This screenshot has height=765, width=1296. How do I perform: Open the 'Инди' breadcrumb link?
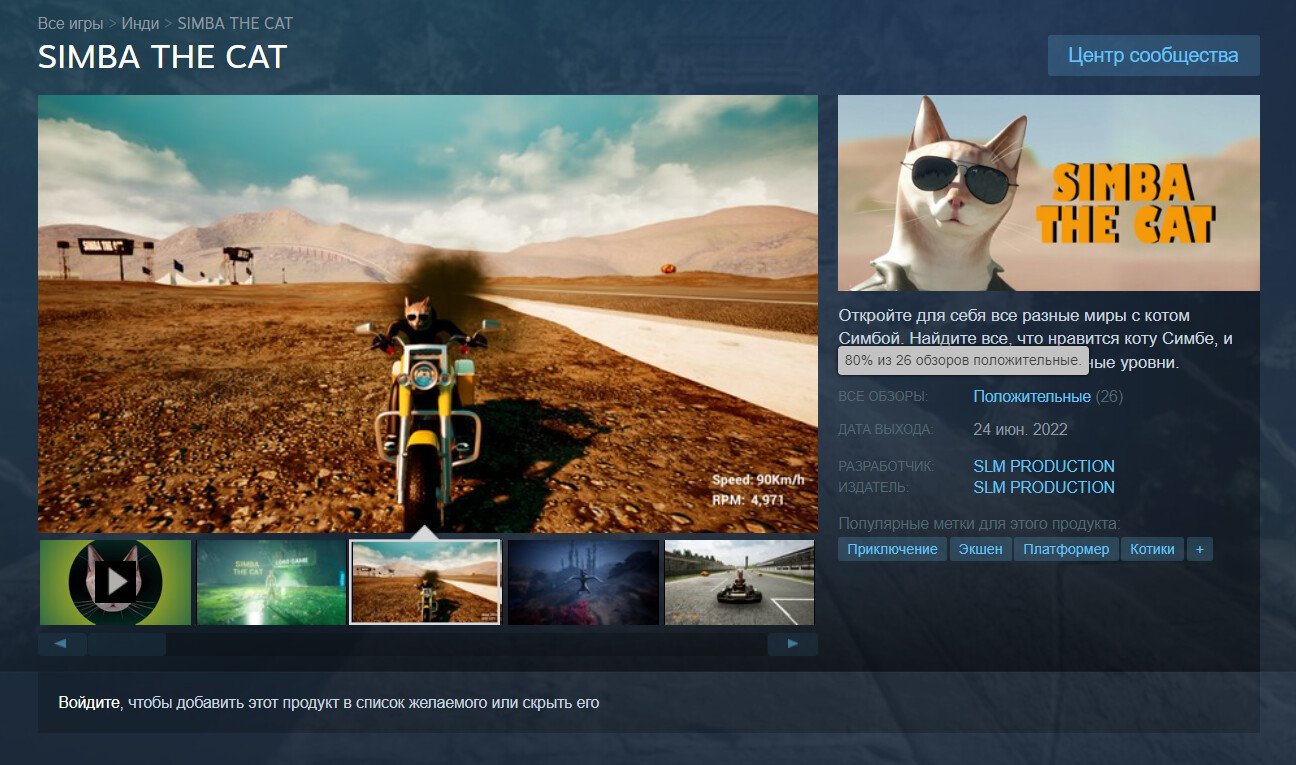140,22
